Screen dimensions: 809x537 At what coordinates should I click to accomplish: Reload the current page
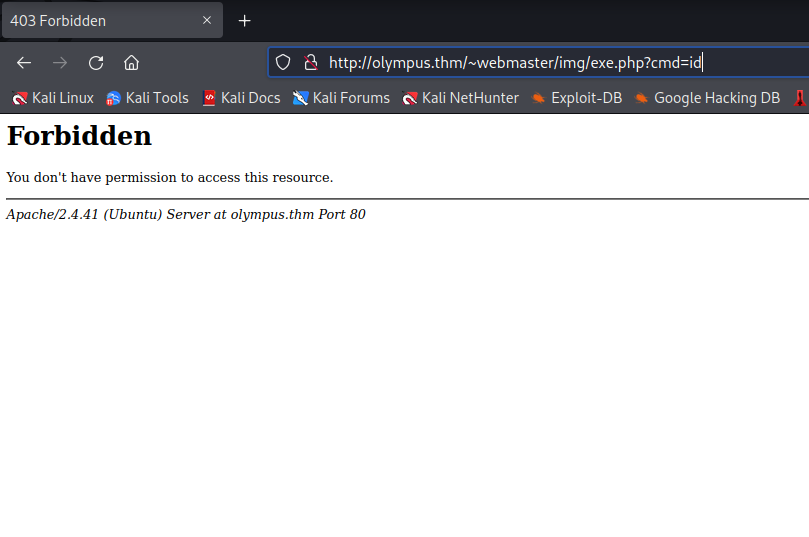pyautogui.click(x=96, y=62)
